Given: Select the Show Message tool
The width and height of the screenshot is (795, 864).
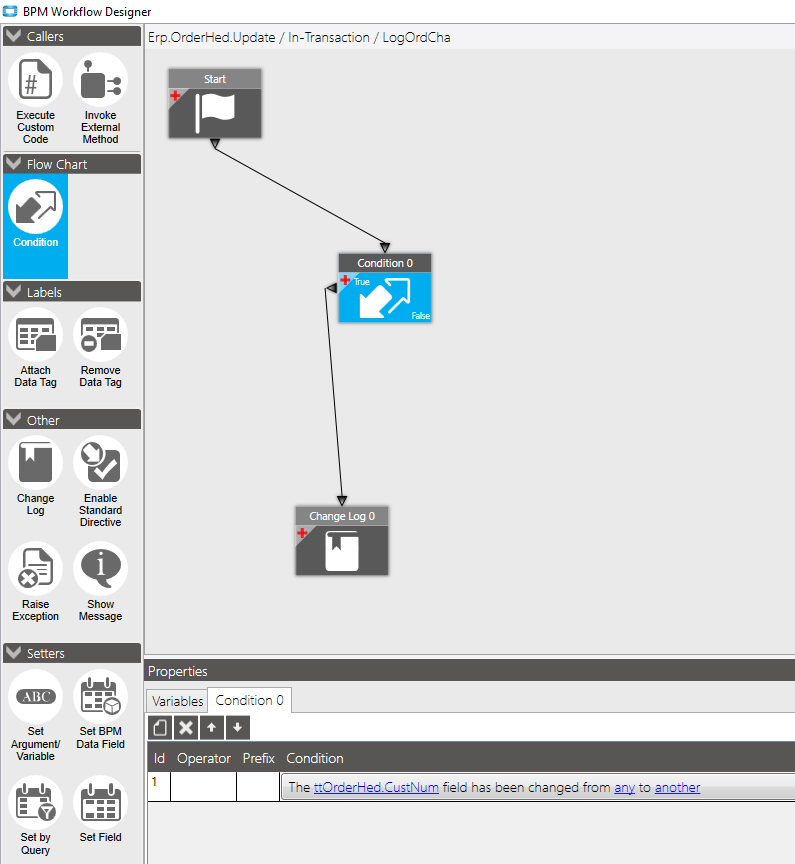Looking at the screenshot, I should point(100,582).
